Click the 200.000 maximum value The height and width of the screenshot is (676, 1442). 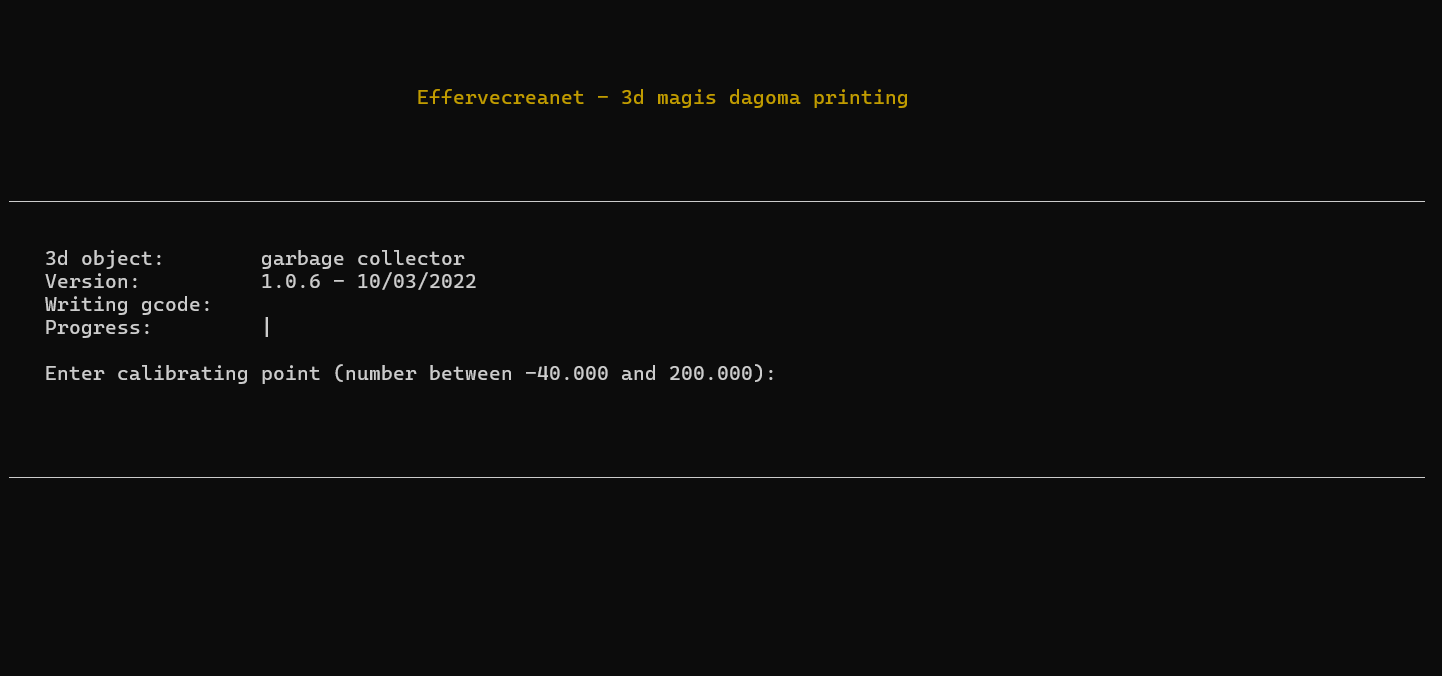[710, 374]
